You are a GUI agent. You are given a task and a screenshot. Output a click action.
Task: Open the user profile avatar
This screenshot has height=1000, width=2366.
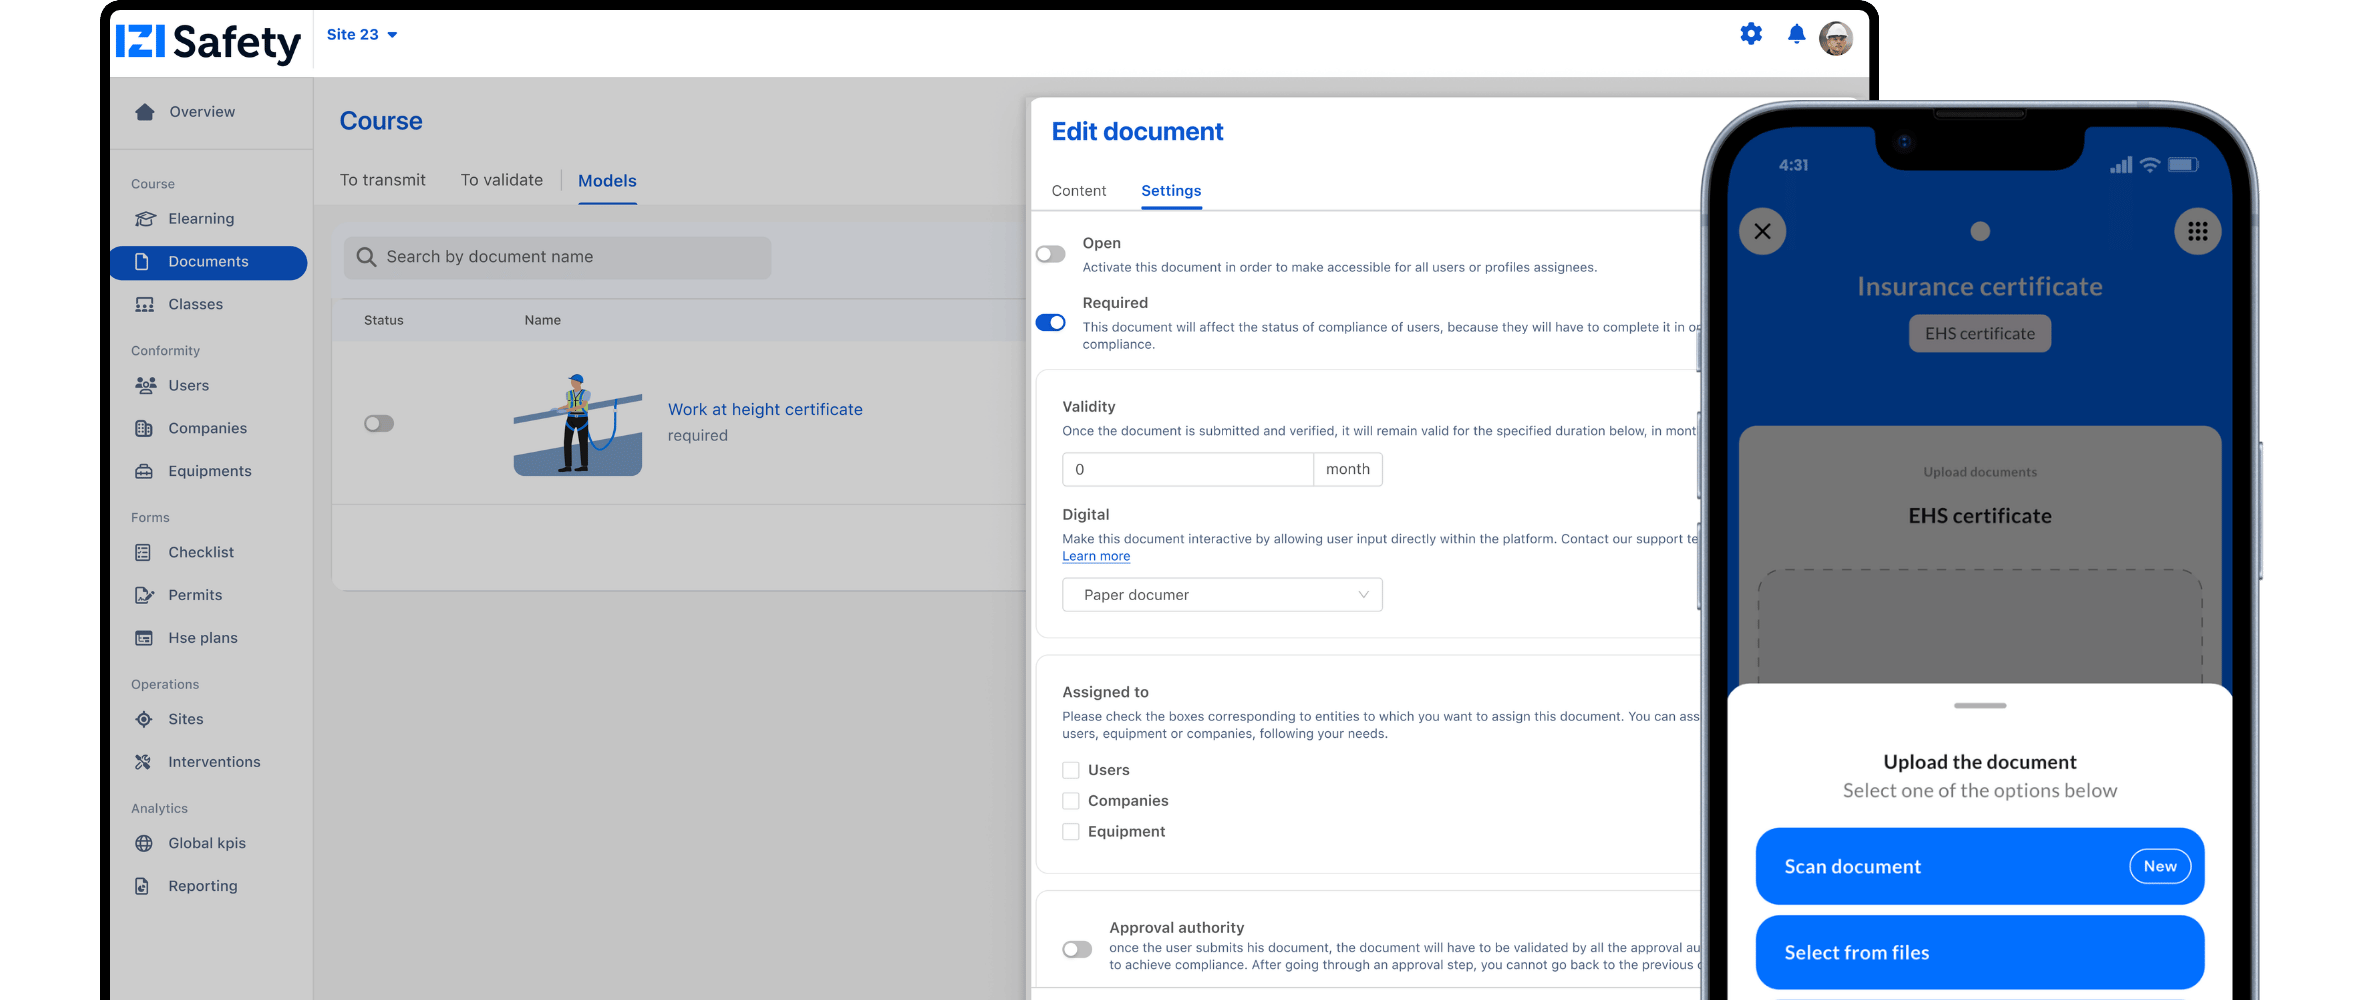pyautogui.click(x=1835, y=39)
